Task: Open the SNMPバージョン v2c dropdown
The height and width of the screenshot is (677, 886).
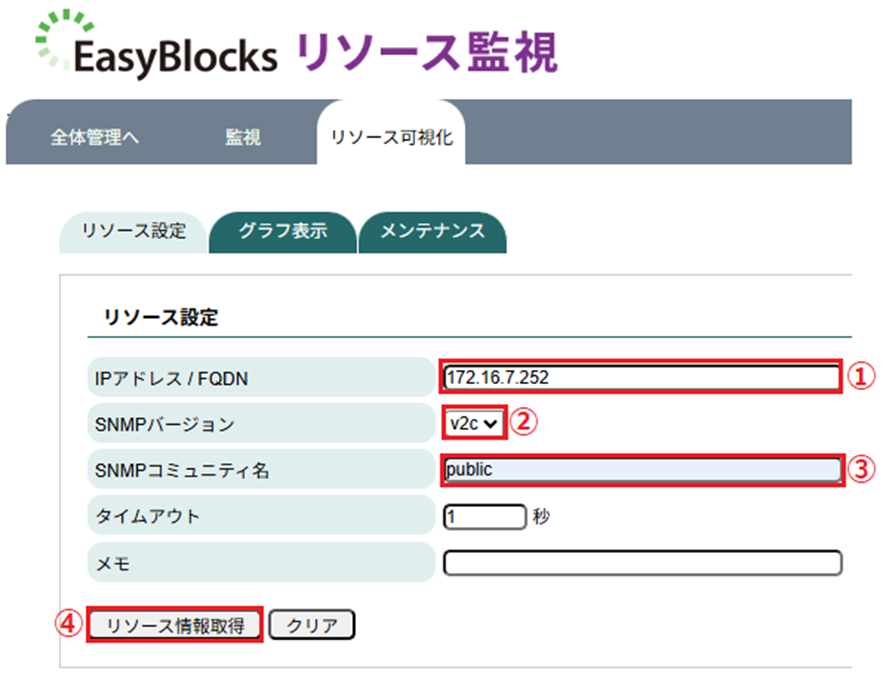Action: tap(473, 423)
